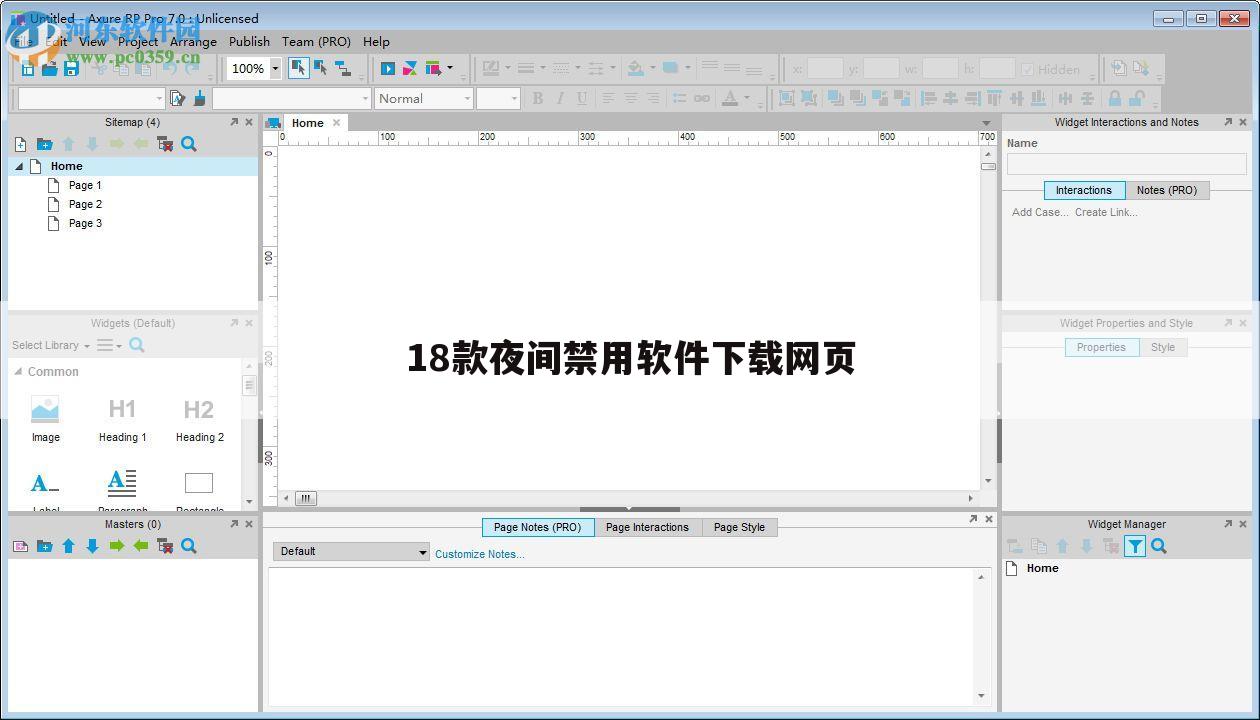Screen dimensions: 1260x720
Task: Open the Team (PRO) menu
Action: click(x=316, y=41)
